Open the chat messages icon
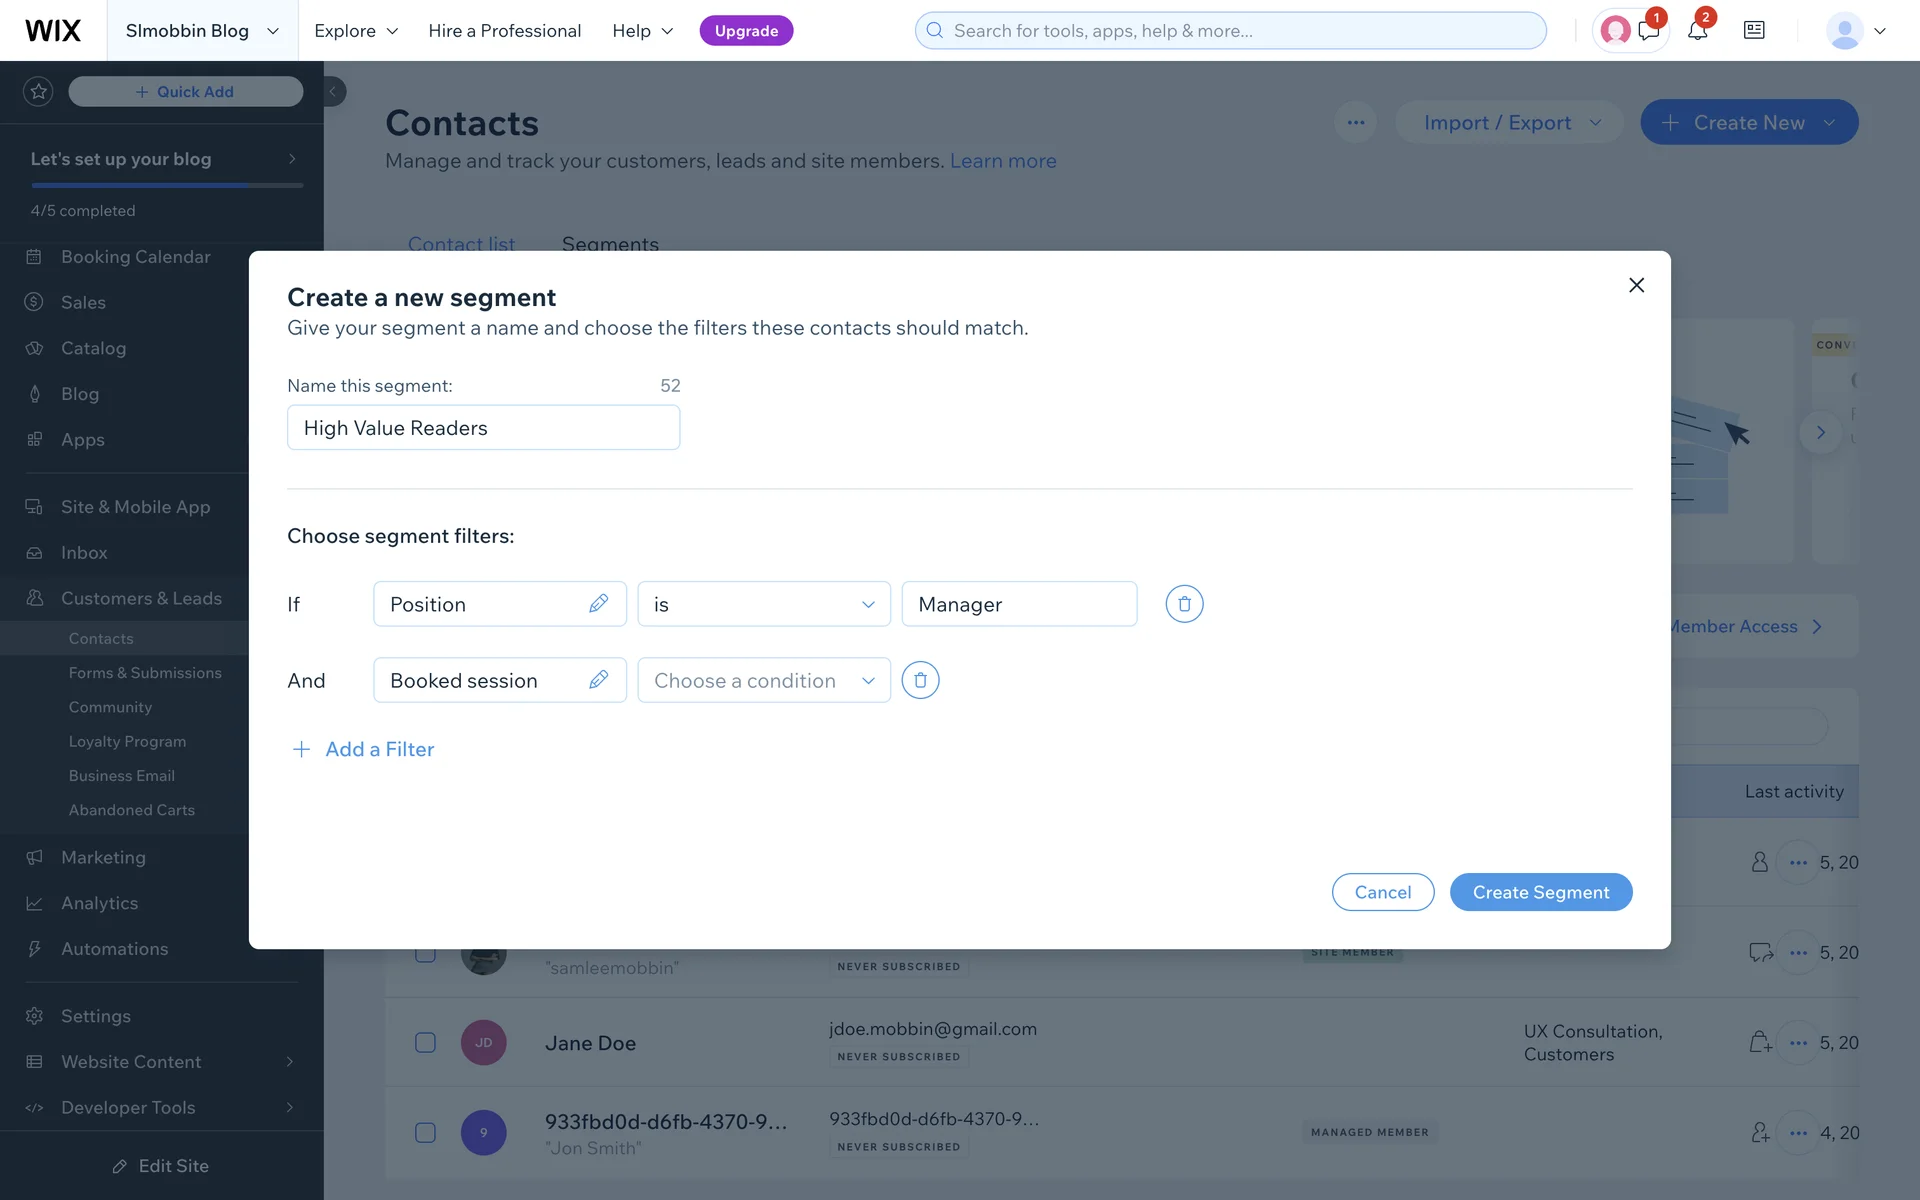This screenshot has height=1200, width=1920. point(1649,30)
